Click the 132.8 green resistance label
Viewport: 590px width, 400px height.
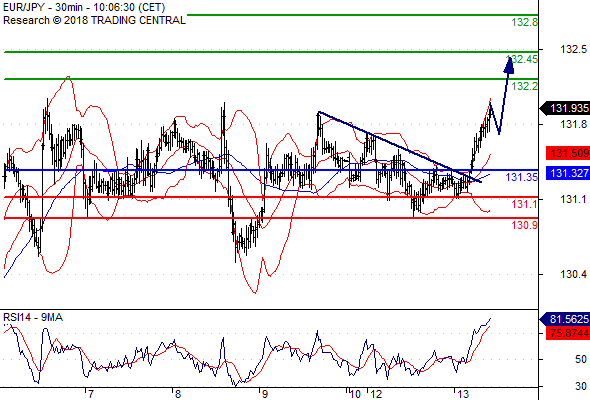[x=525, y=22]
